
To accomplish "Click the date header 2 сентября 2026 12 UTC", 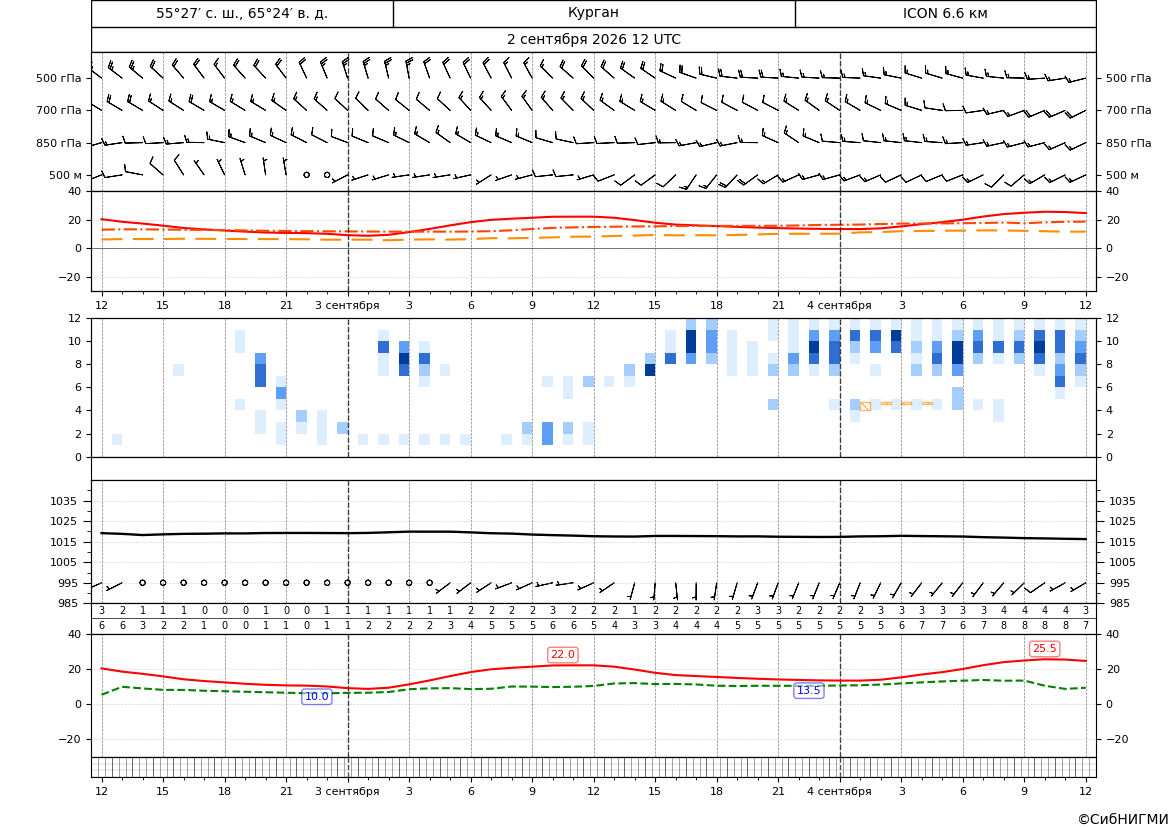I will (x=593, y=40).
